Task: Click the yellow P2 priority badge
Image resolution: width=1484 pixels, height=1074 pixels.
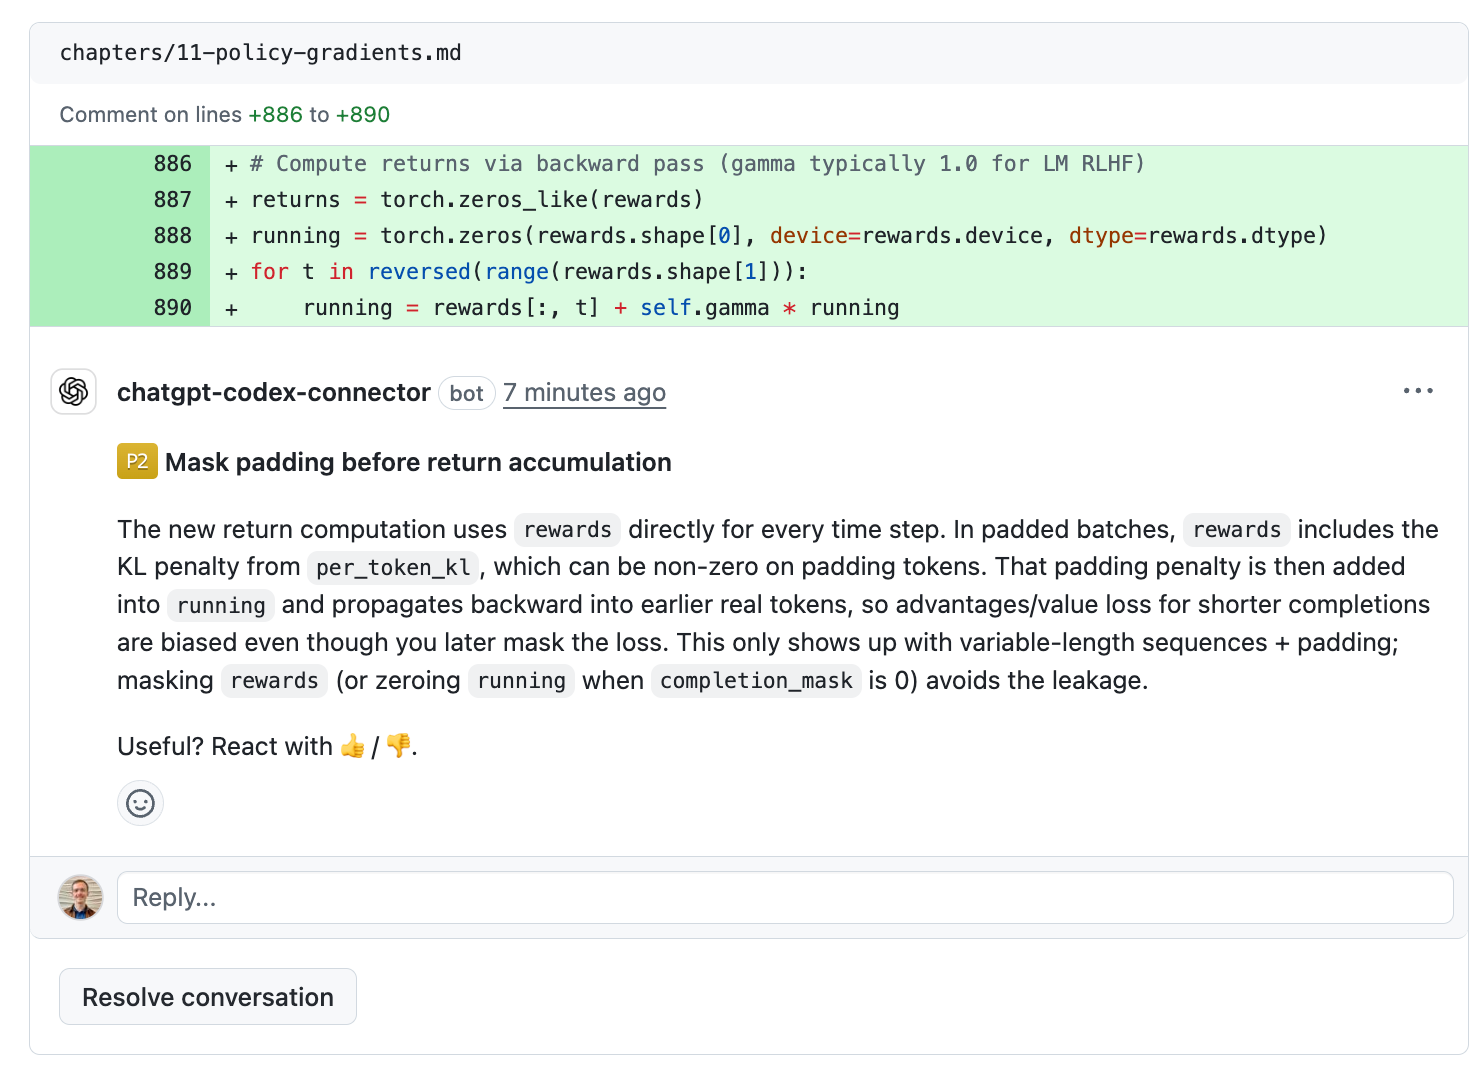Action: (x=137, y=462)
